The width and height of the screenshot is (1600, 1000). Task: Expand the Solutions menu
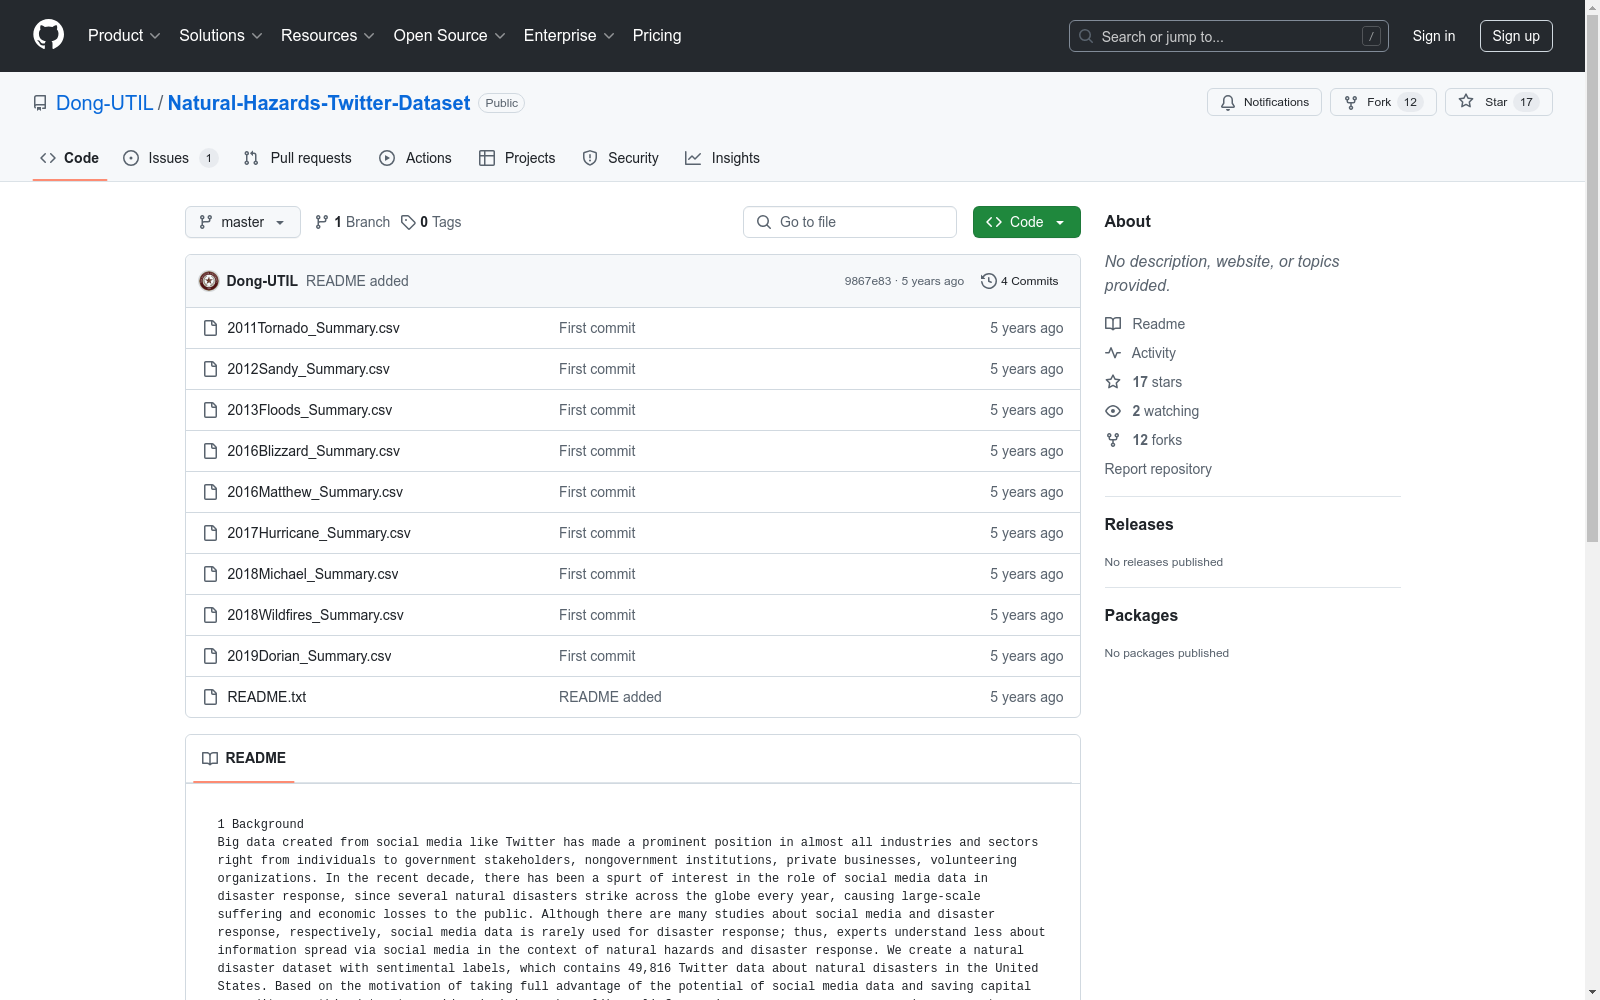click(221, 35)
